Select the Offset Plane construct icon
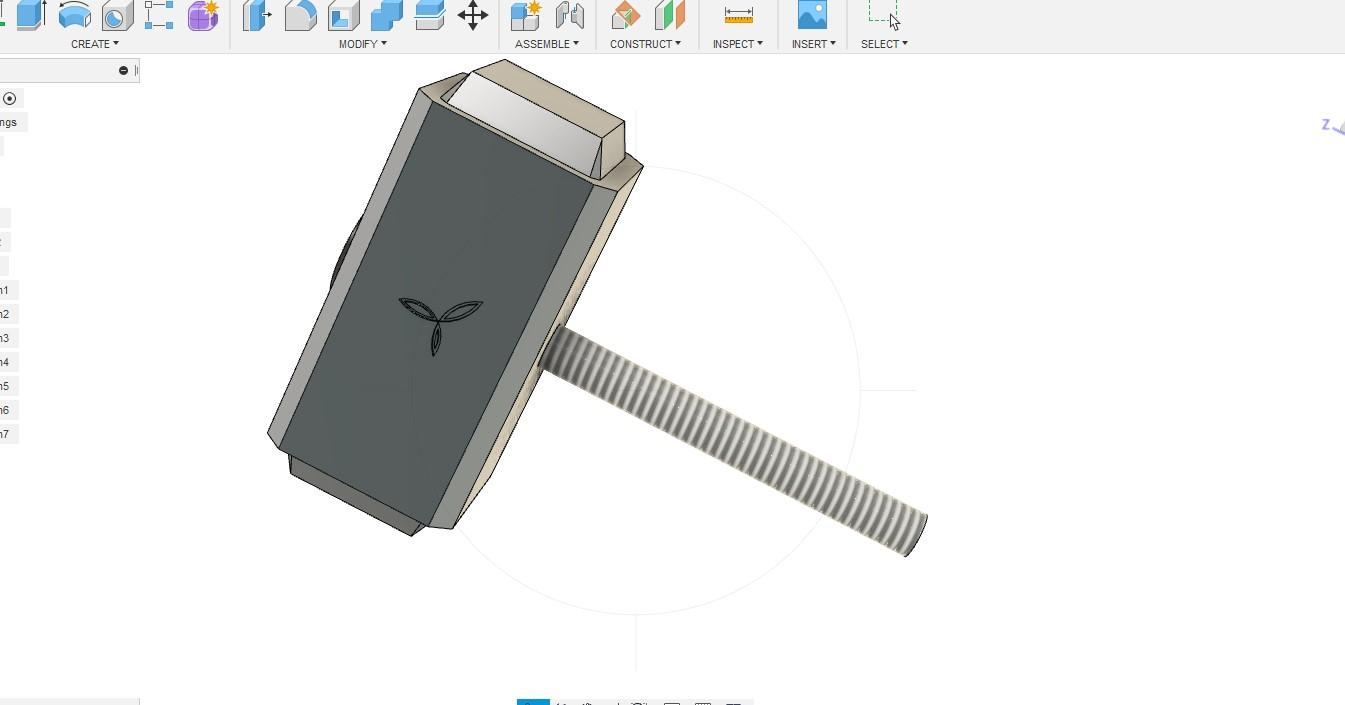Viewport: 1345px width, 705px height. pyautogui.click(x=626, y=15)
